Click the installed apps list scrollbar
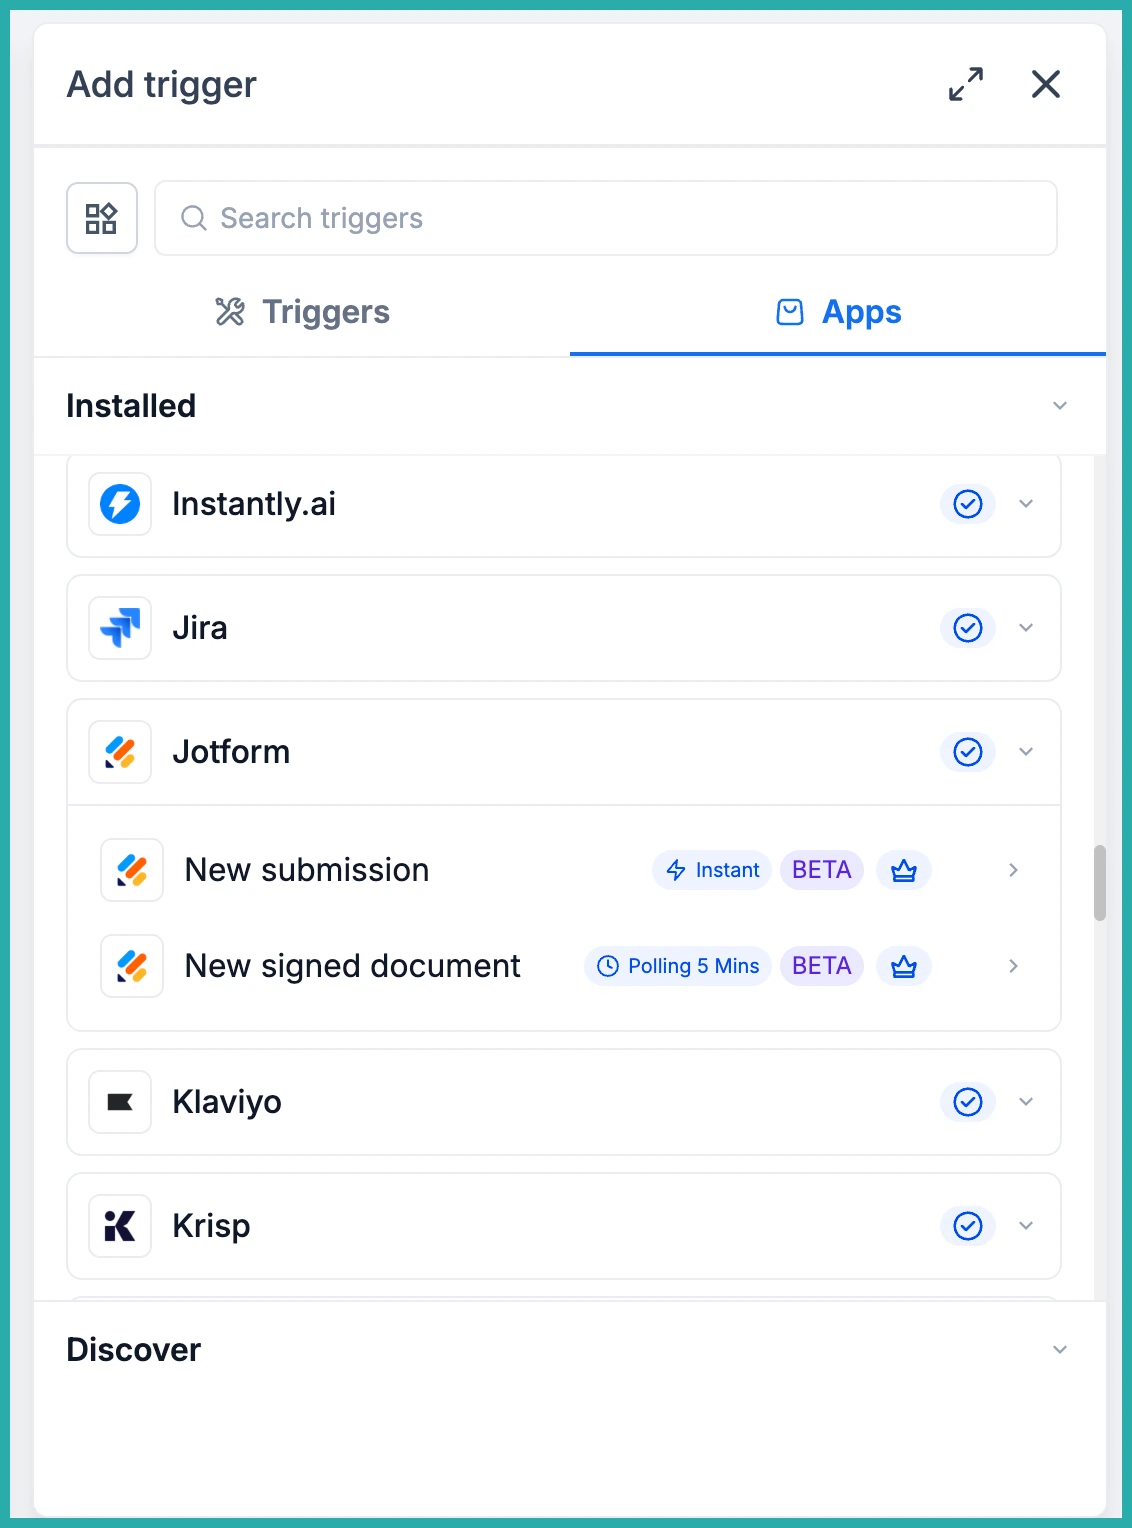 1100,883
